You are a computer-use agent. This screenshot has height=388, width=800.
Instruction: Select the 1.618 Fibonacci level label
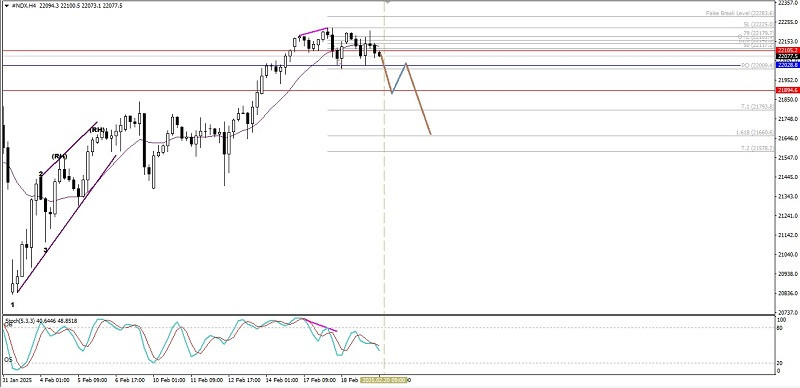755,132
